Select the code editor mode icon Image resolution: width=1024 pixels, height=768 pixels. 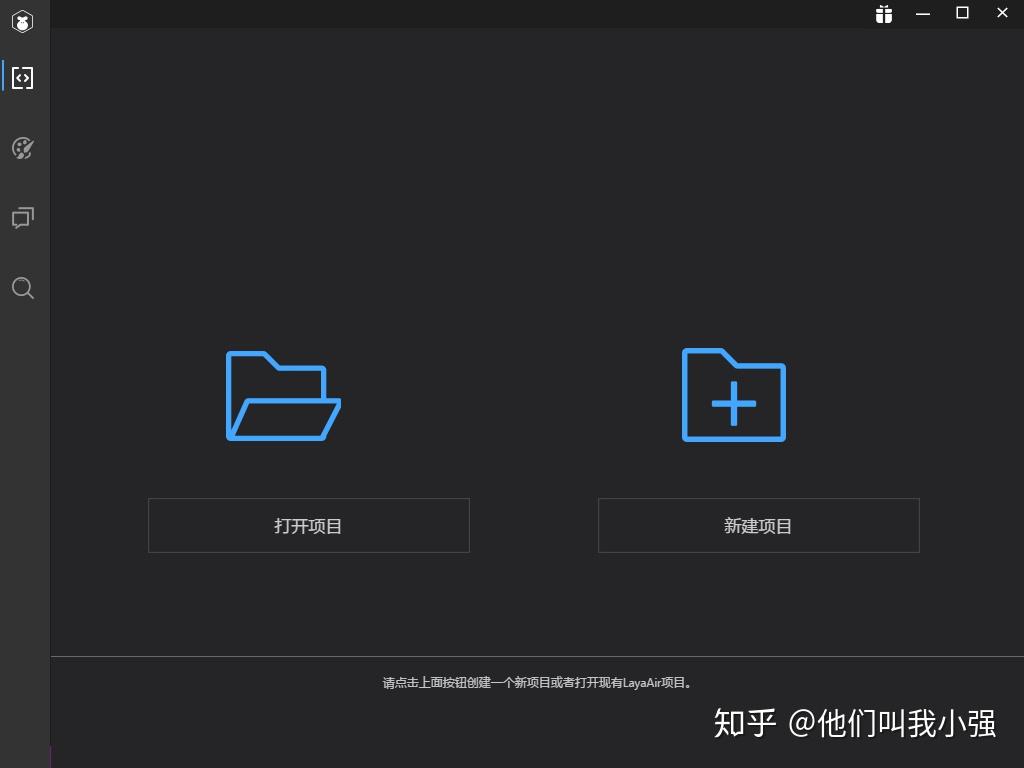point(22,77)
